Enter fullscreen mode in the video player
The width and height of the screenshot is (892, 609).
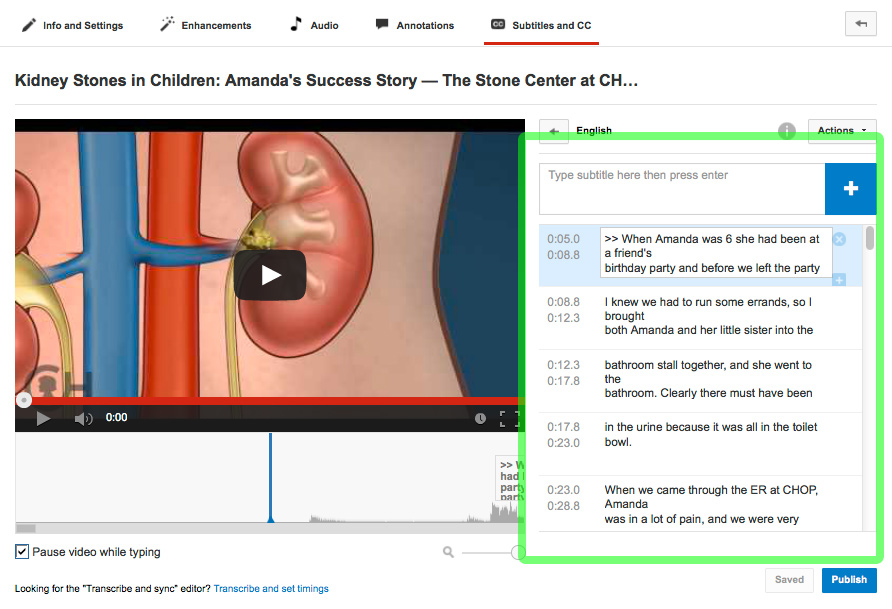(509, 418)
